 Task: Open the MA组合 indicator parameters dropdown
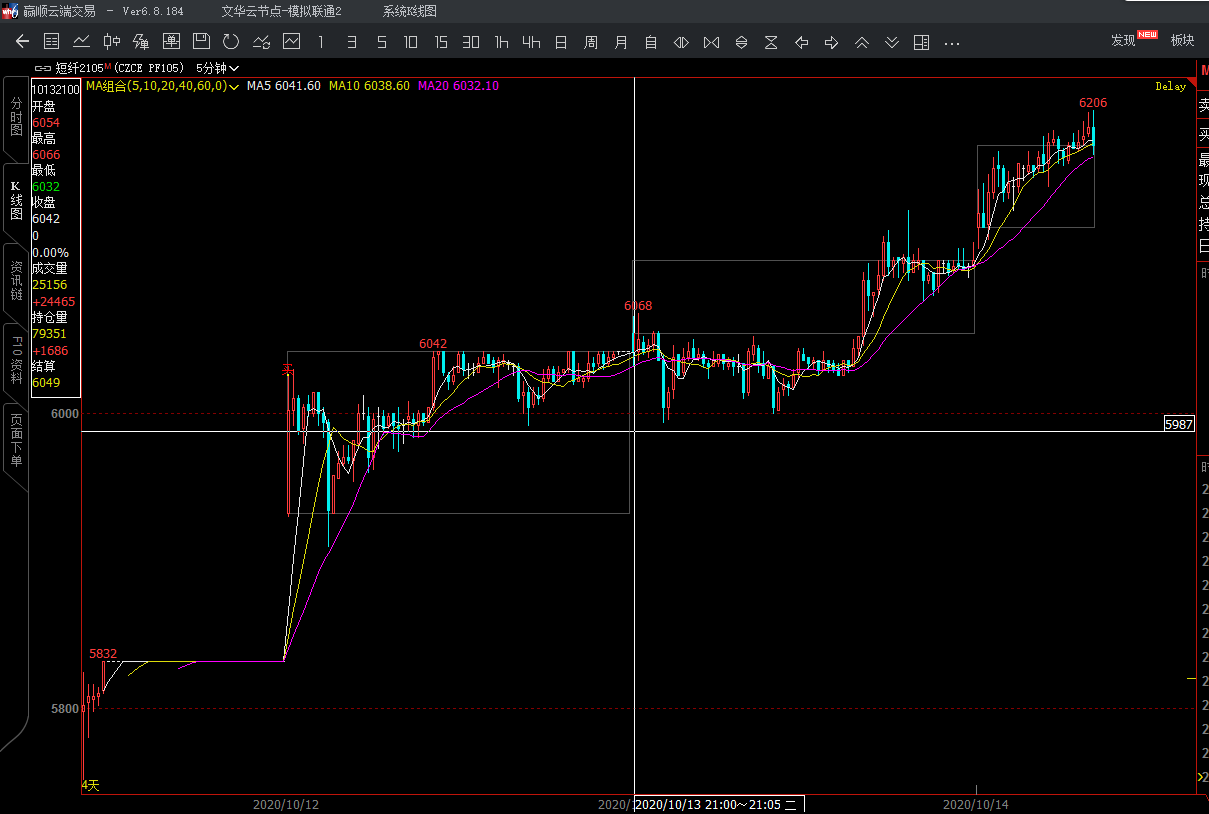tap(161, 86)
